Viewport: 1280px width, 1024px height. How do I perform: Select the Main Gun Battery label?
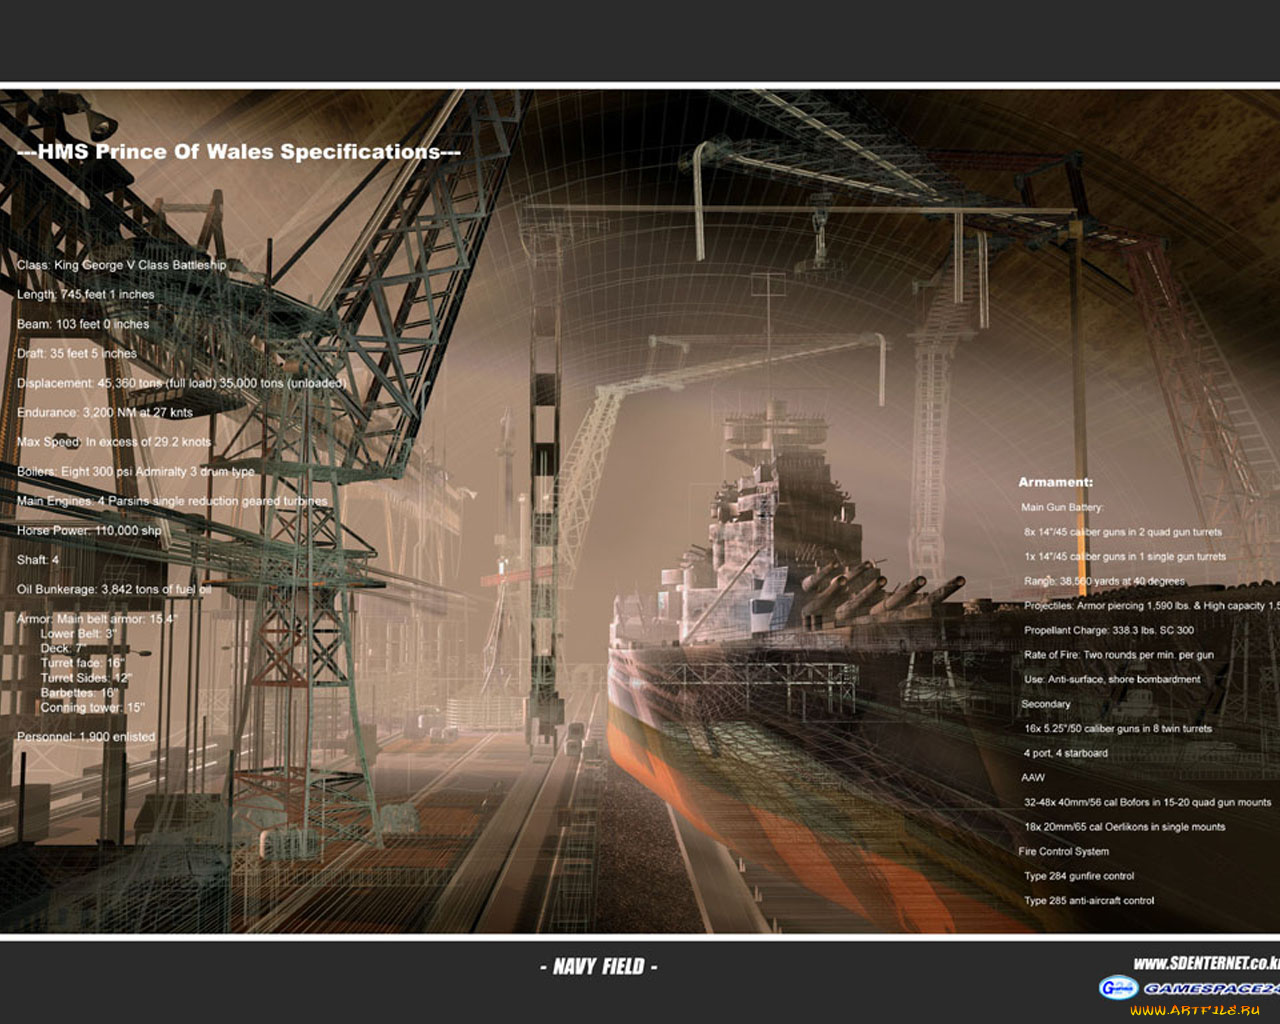tap(1061, 507)
